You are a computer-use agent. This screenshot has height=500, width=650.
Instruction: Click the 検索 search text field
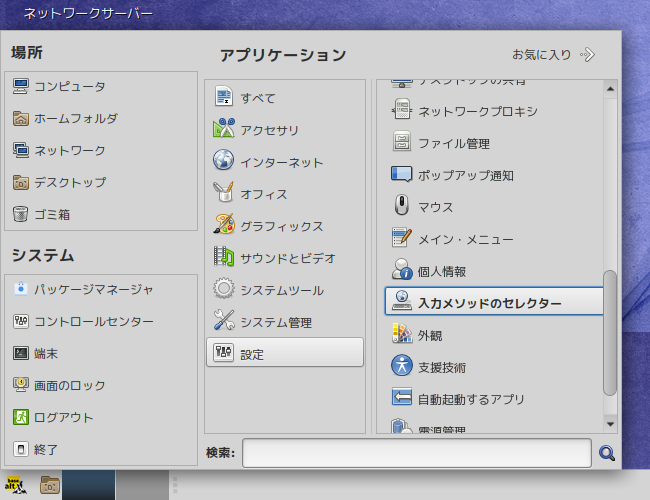[x=417, y=453]
